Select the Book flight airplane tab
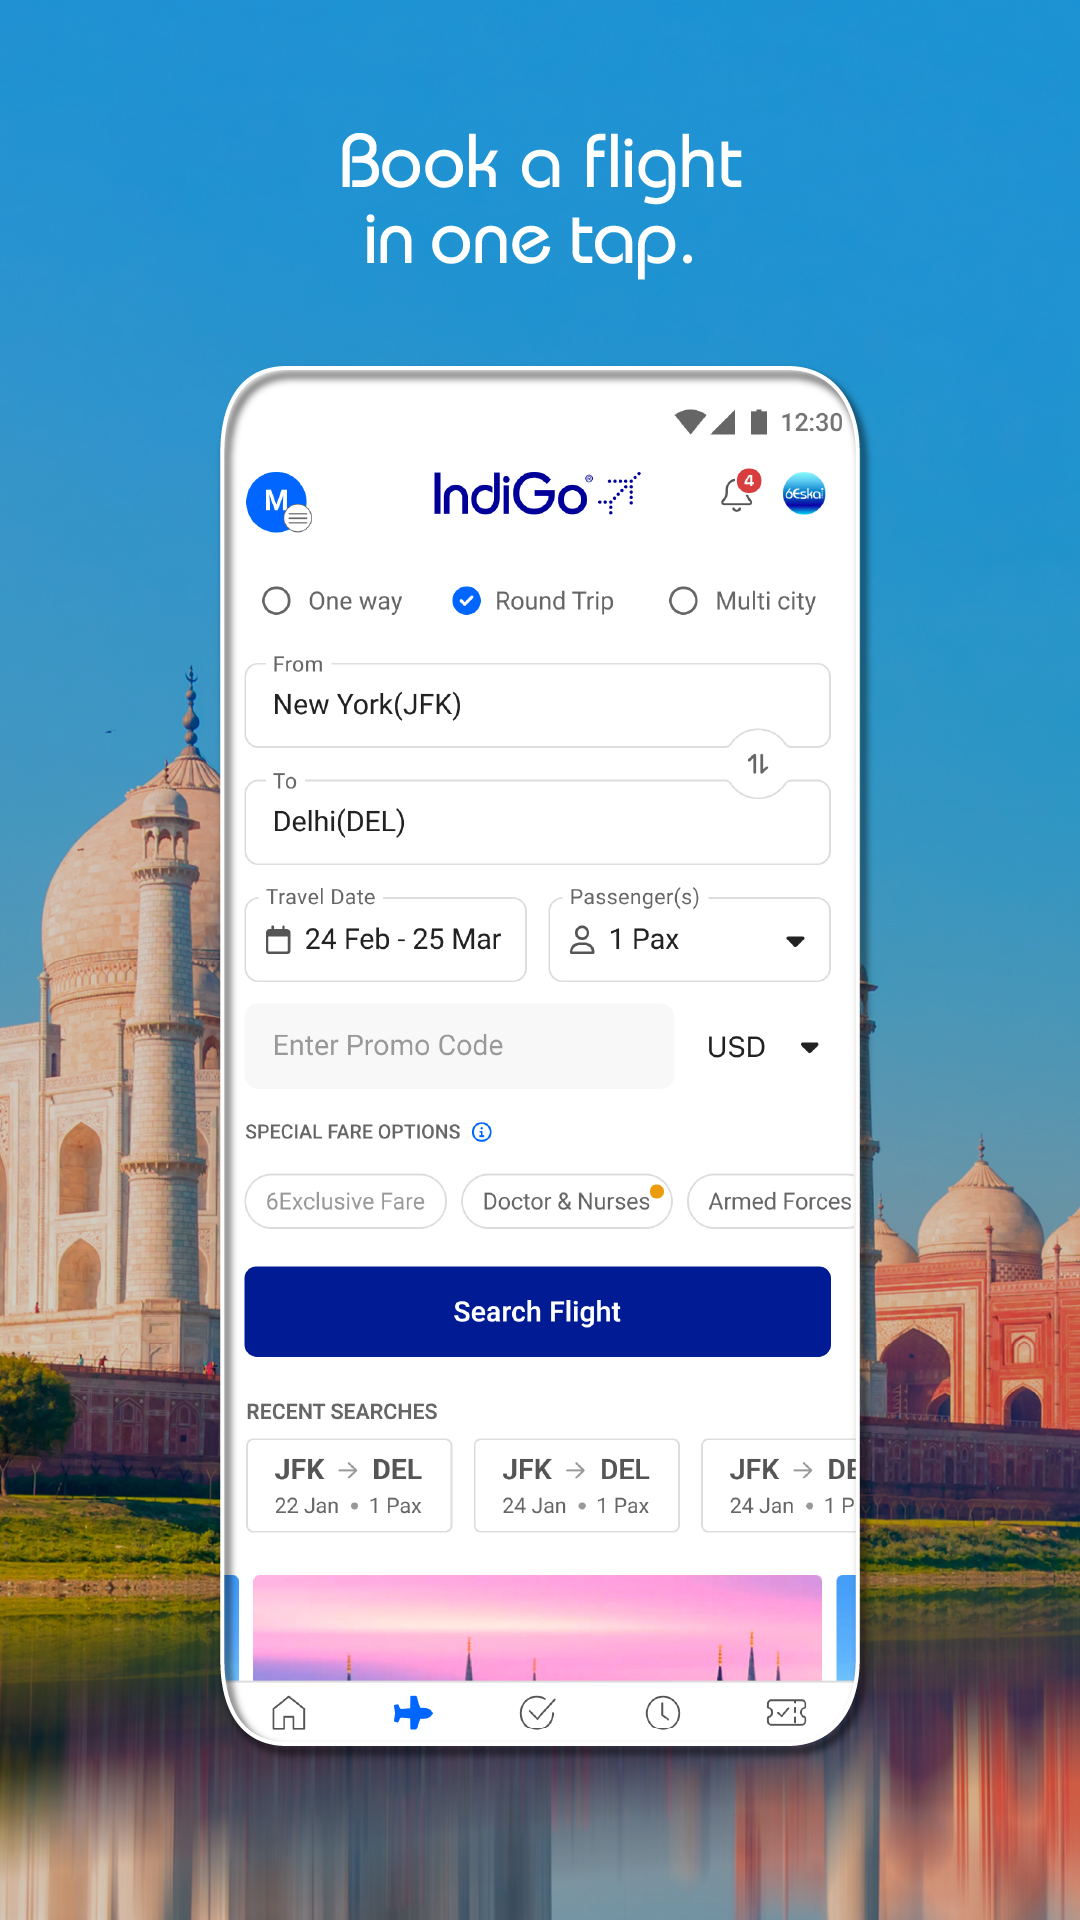 pyautogui.click(x=413, y=1713)
